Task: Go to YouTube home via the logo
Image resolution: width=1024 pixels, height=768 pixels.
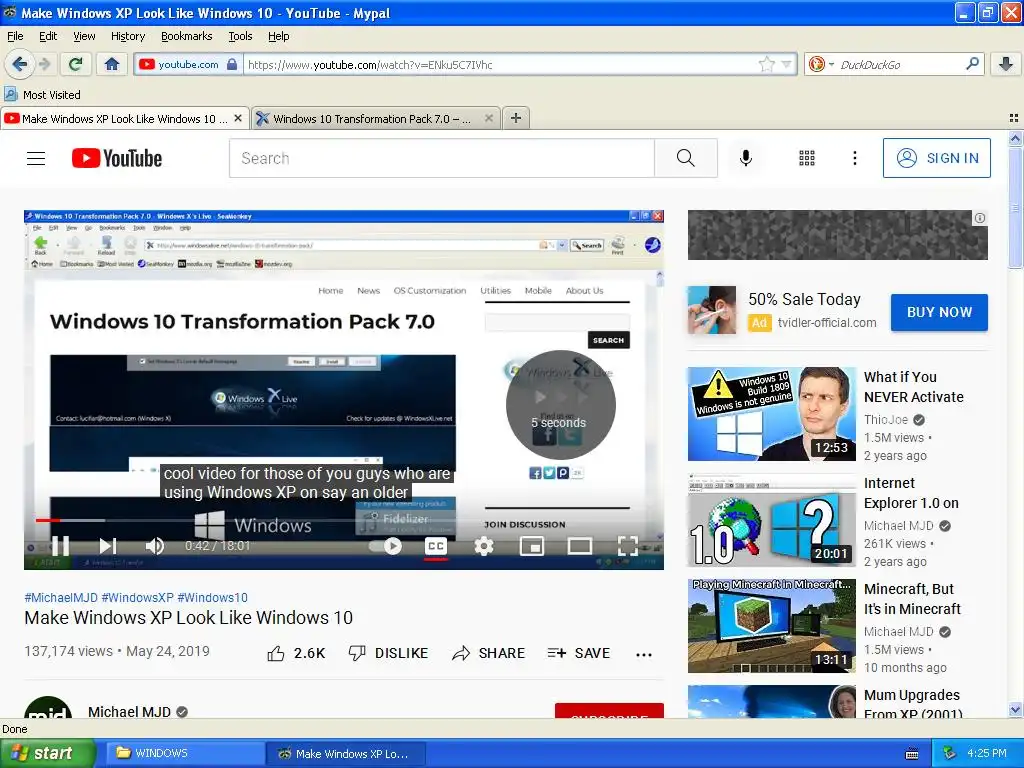Action: (x=117, y=158)
